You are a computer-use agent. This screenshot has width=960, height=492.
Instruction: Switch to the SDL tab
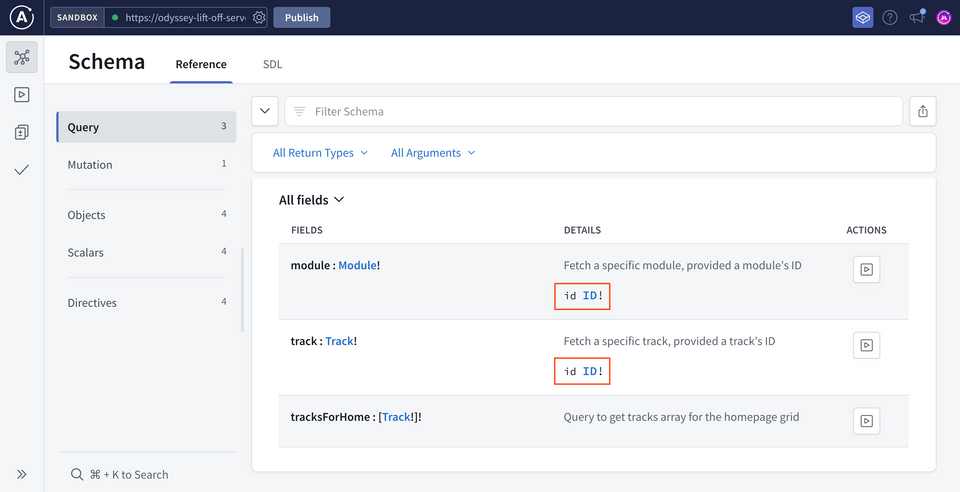(x=272, y=64)
